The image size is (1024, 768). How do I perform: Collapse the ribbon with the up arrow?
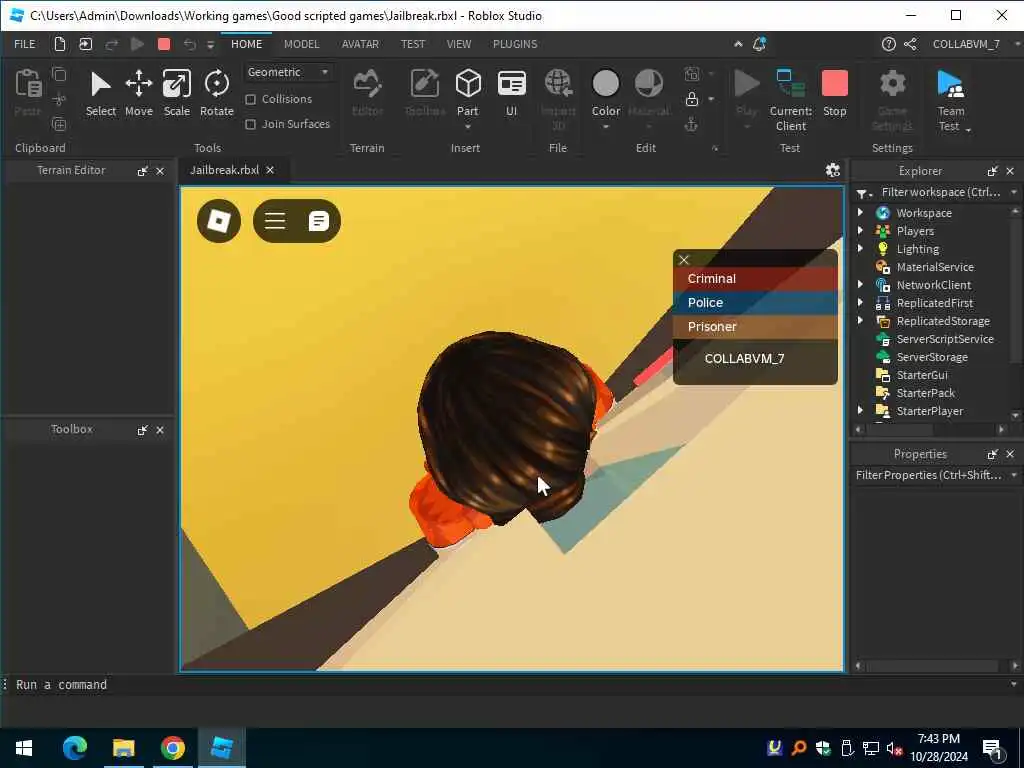(738, 44)
